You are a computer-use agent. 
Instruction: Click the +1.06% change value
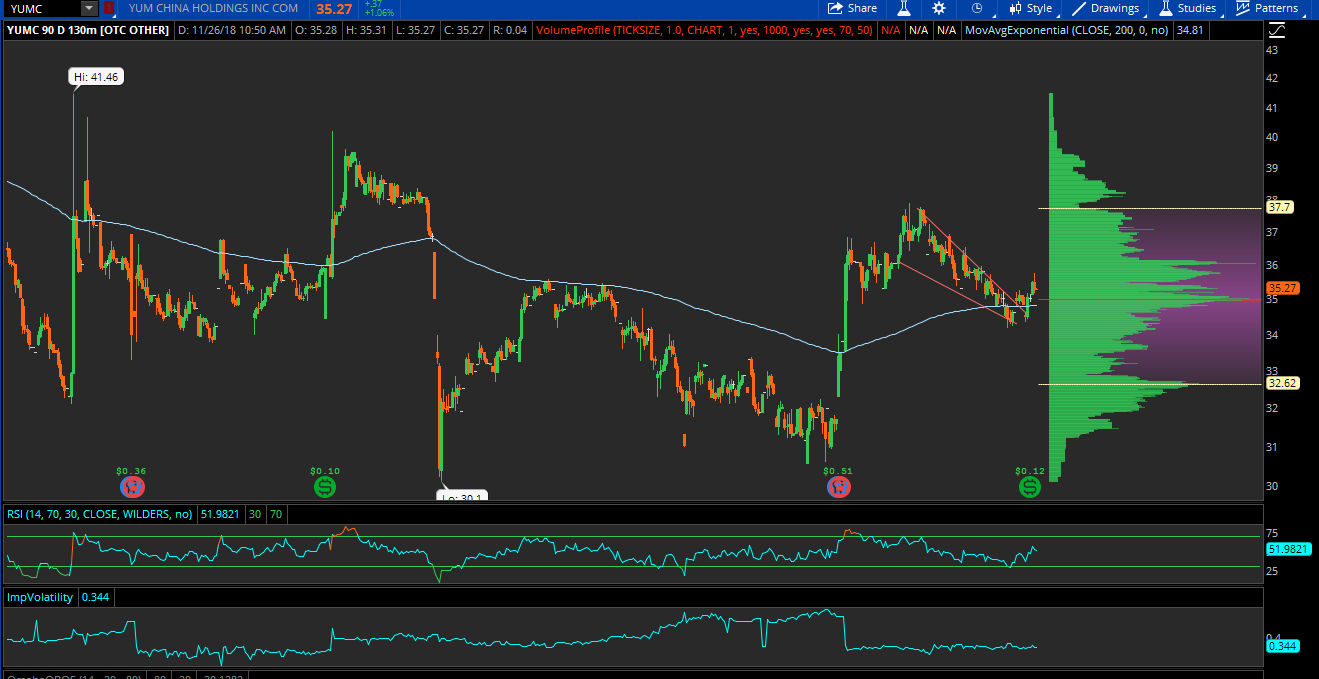pos(378,13)
